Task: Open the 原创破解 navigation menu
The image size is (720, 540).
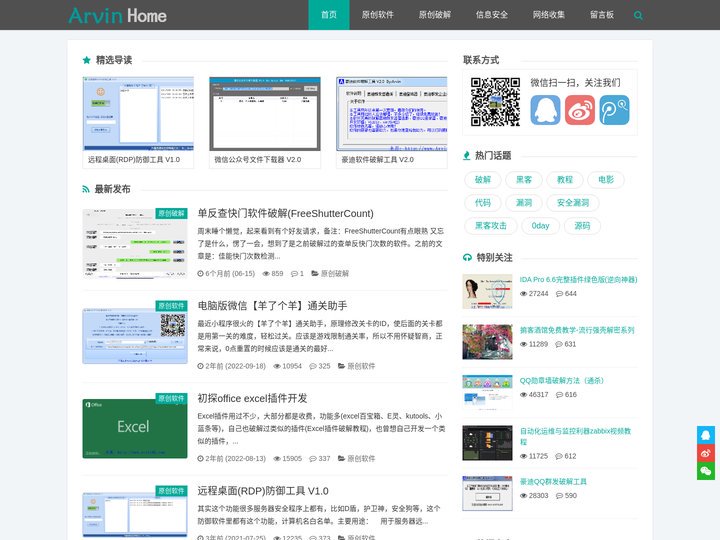Action: (x=434, y=15)
